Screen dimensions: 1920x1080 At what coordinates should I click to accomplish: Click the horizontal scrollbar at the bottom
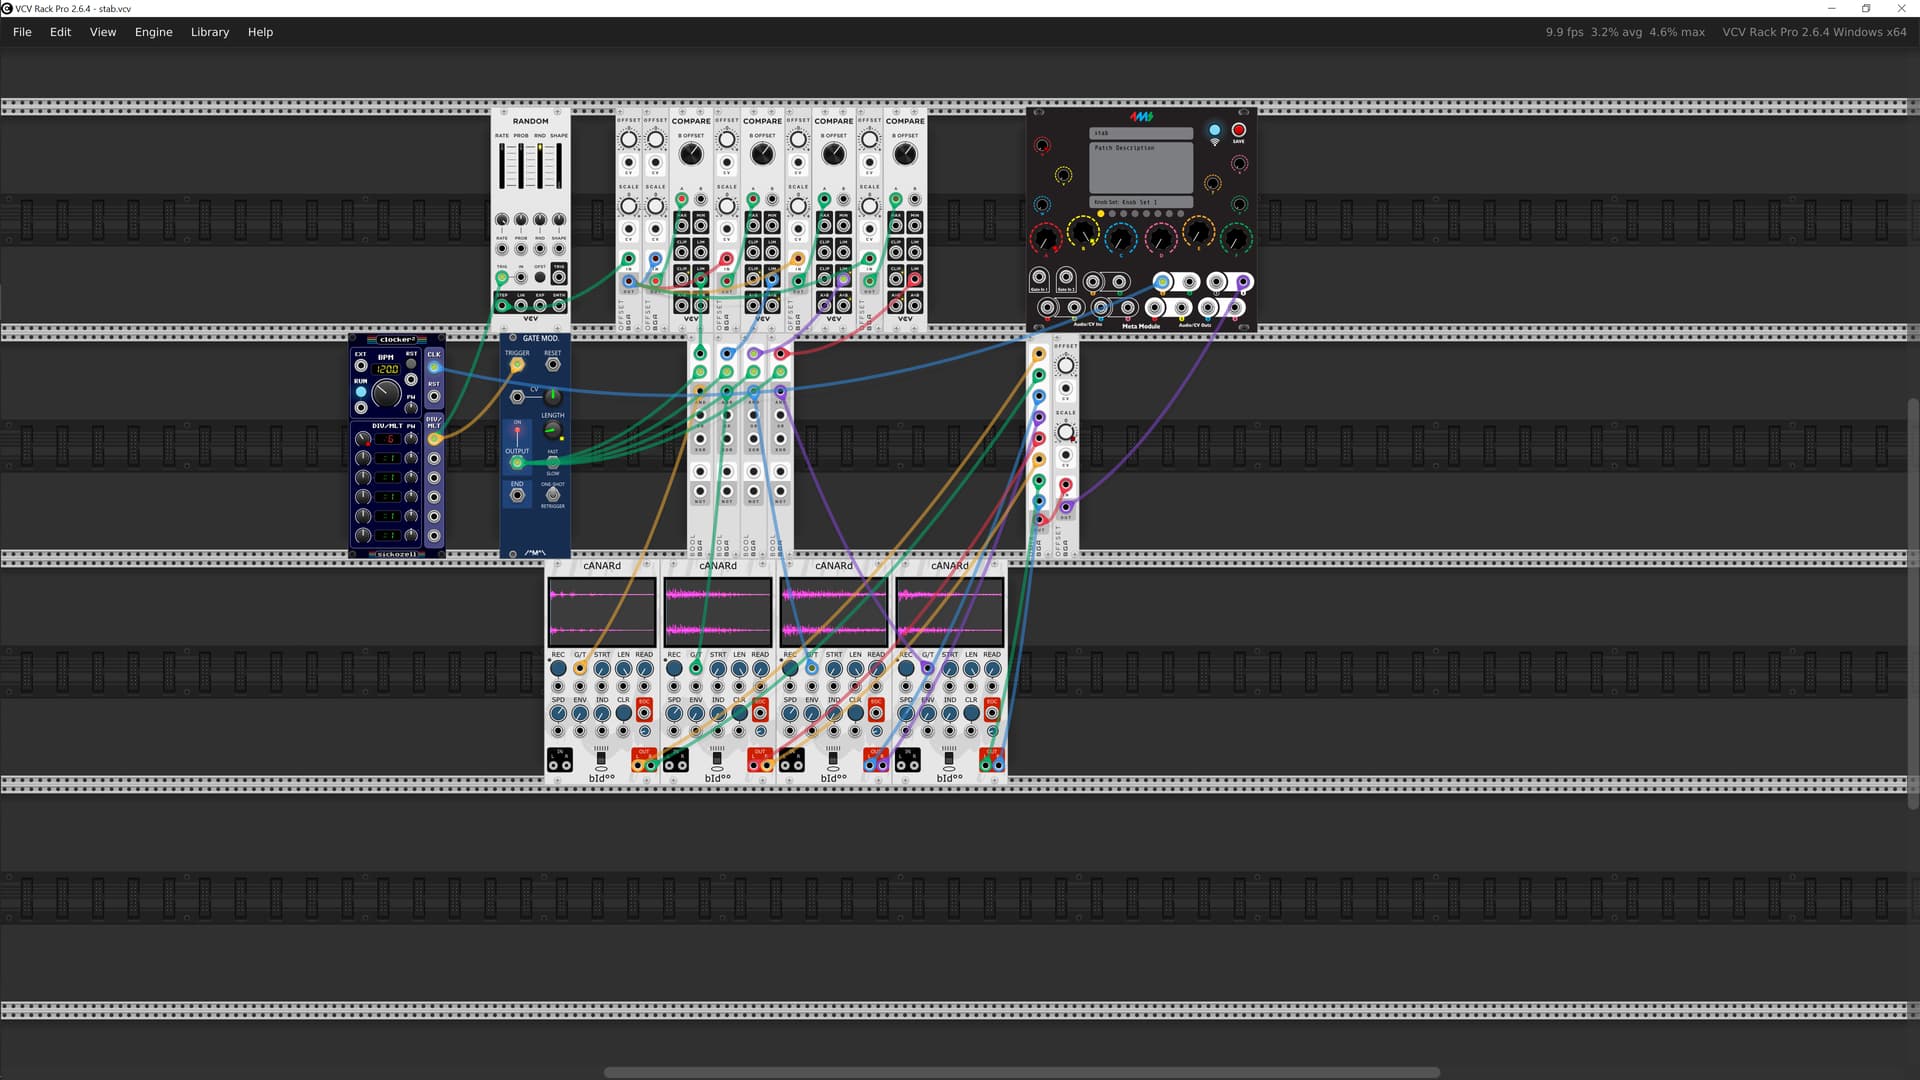pyautogui.click(x=1021, y=1072)
